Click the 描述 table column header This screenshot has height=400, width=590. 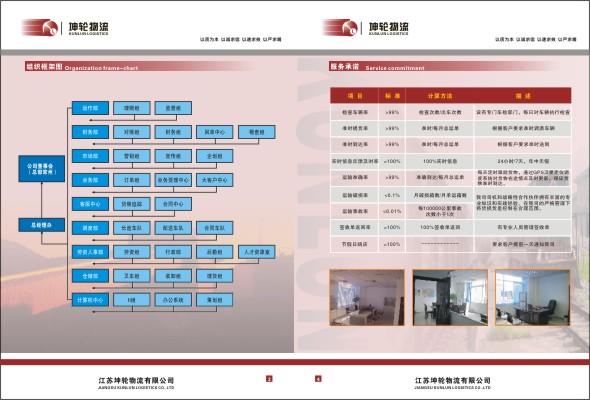pyautogui.click(x=523, y=96)
